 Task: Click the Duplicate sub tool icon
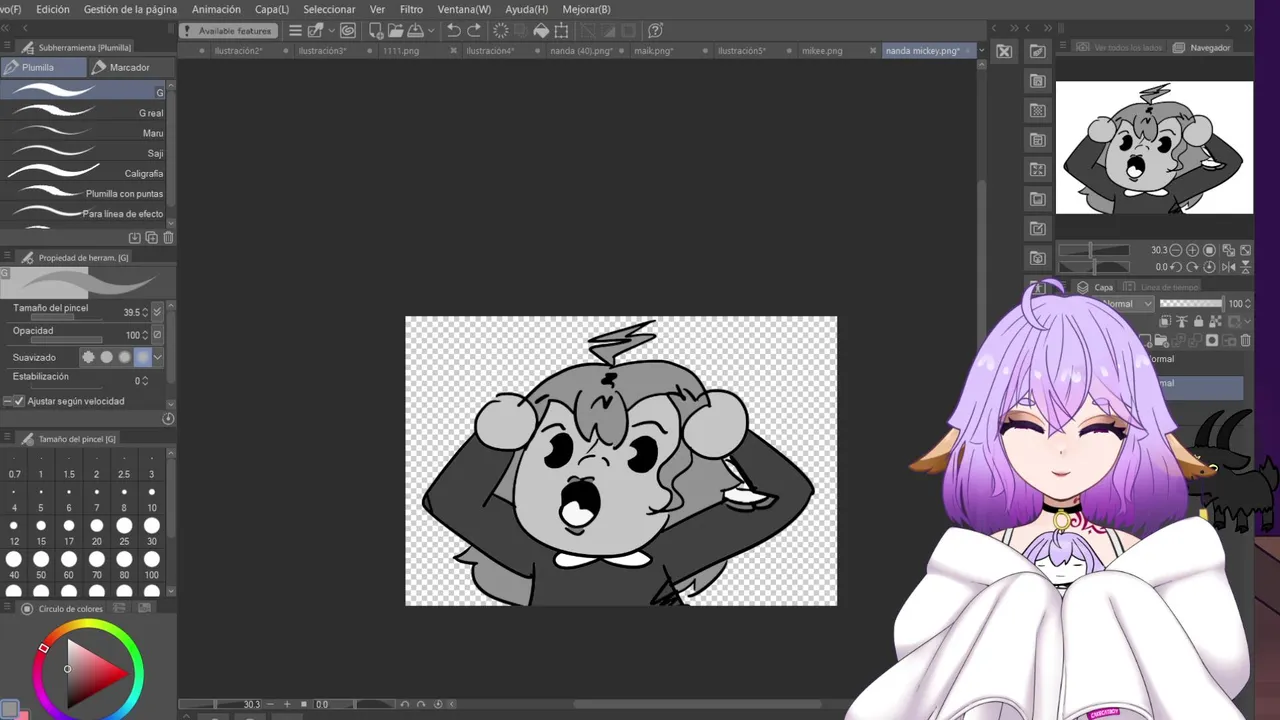click(x=151, y=238)
